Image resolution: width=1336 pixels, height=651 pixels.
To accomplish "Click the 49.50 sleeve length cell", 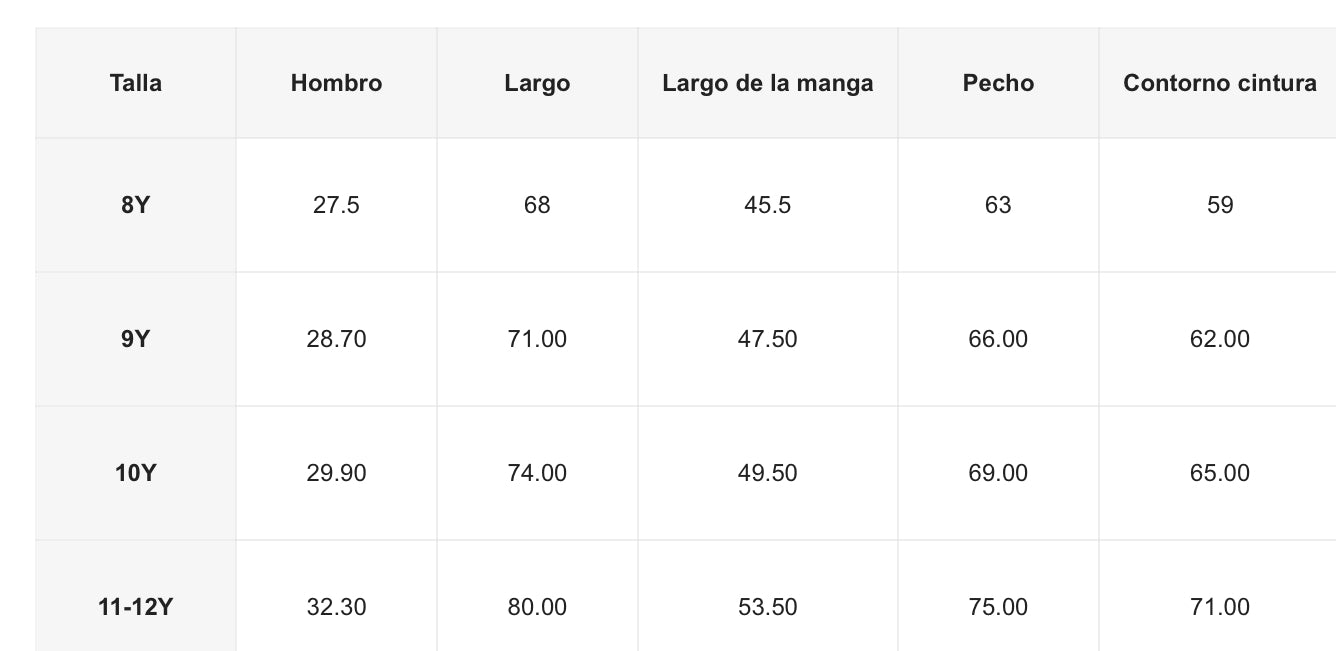I will pos(767,473).
